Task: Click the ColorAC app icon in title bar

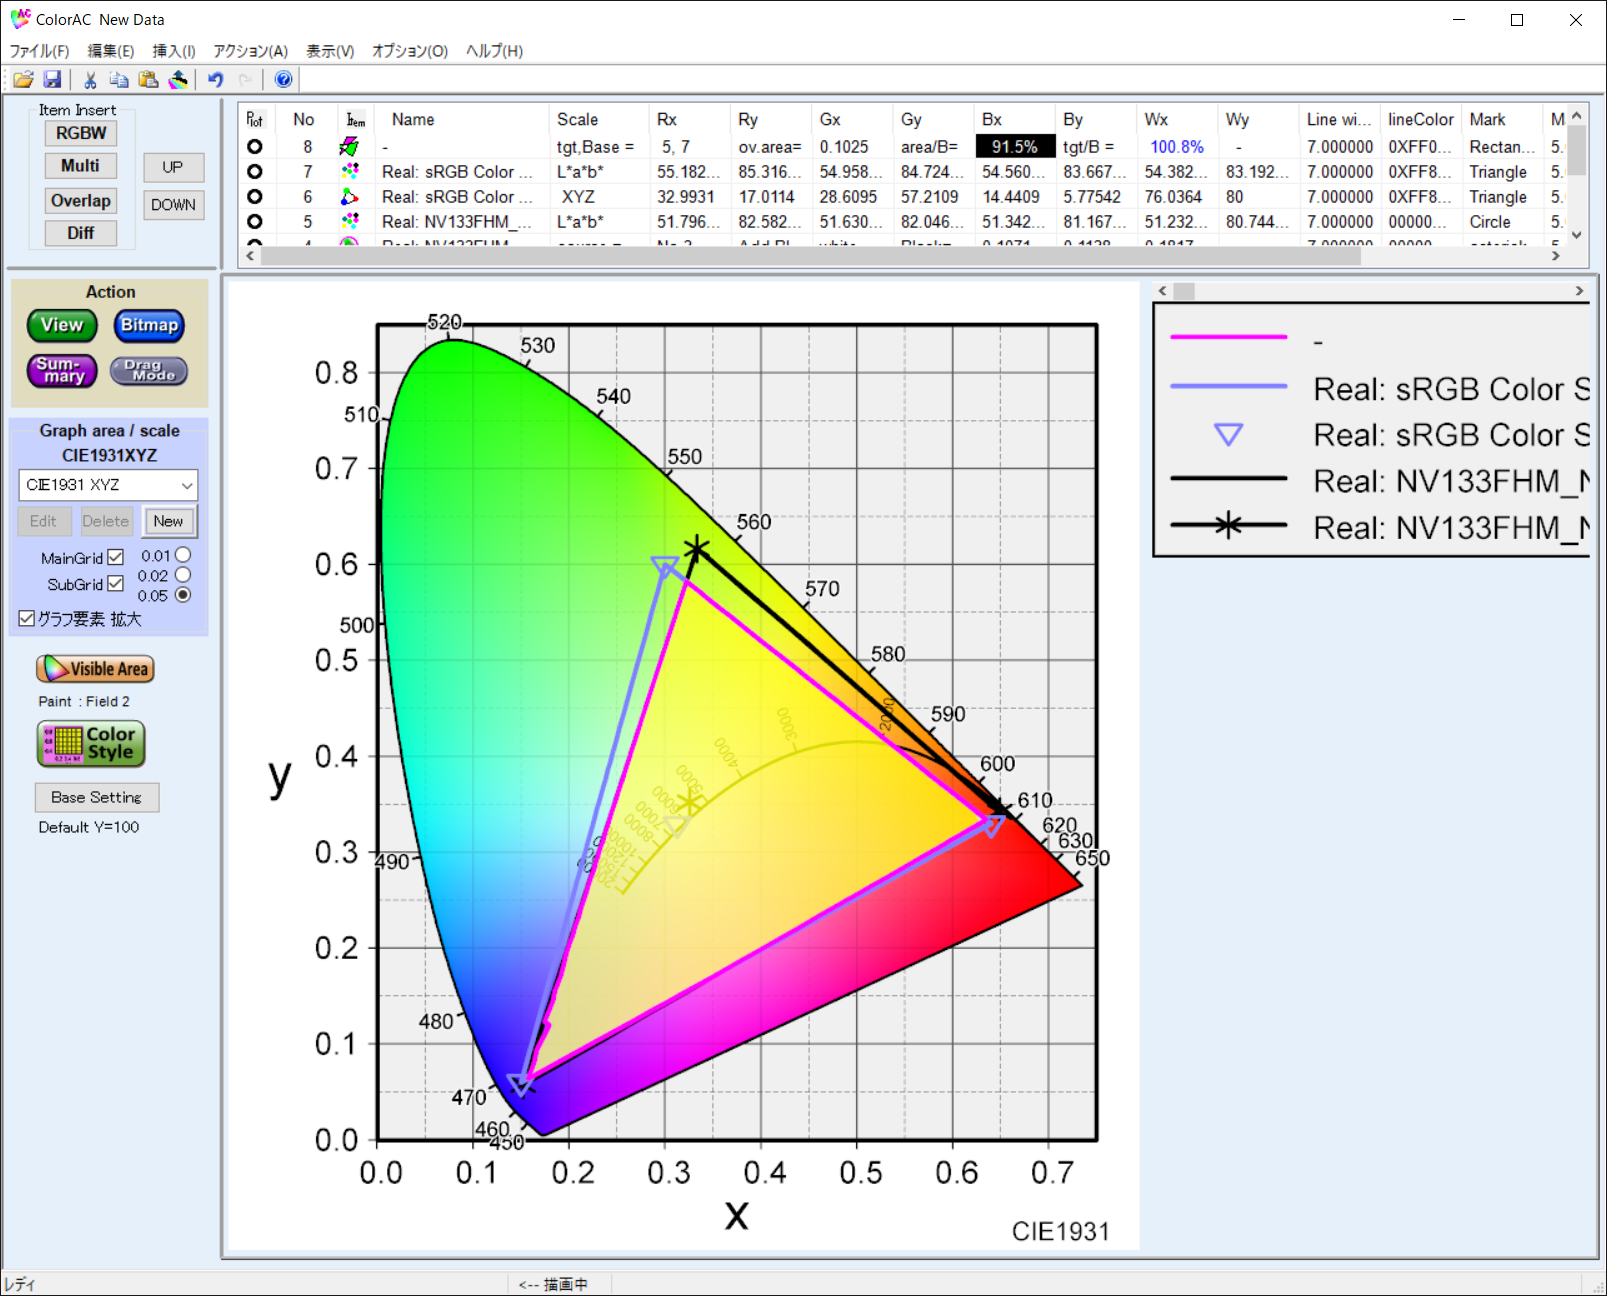Action: [20, 19]
